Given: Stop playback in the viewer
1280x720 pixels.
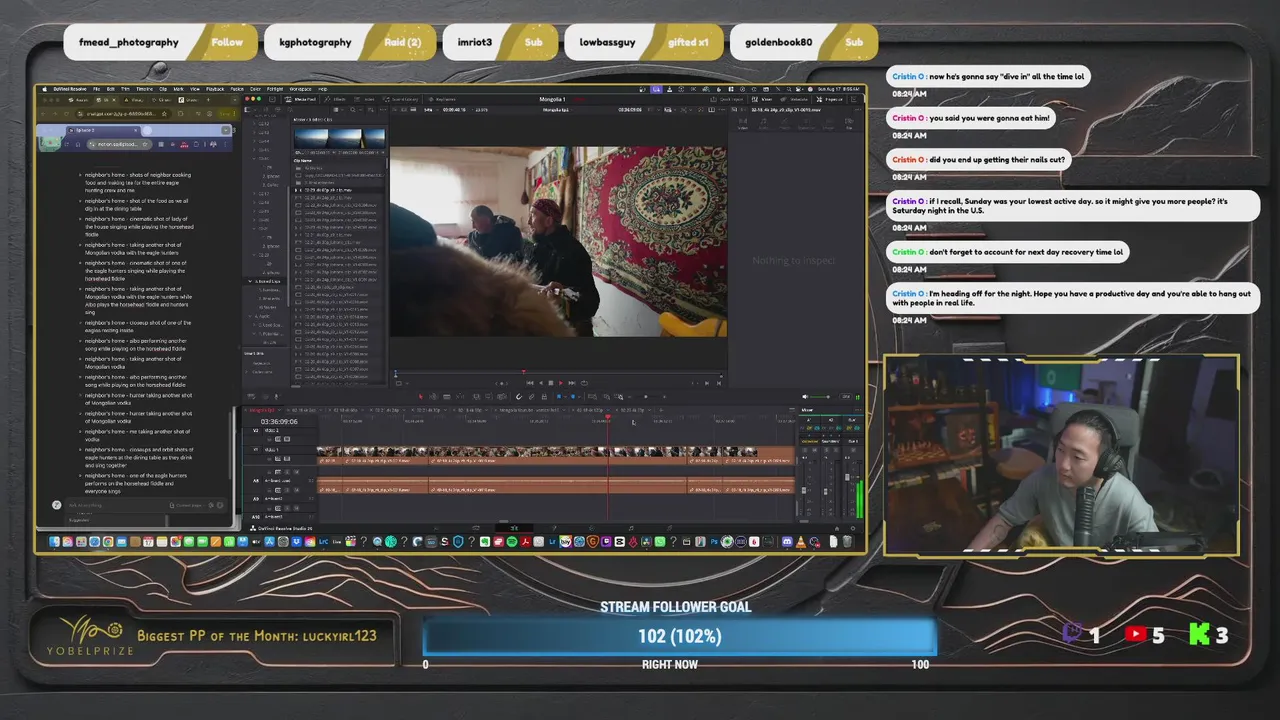Looking at the screenshot, I should pos(550,383).
